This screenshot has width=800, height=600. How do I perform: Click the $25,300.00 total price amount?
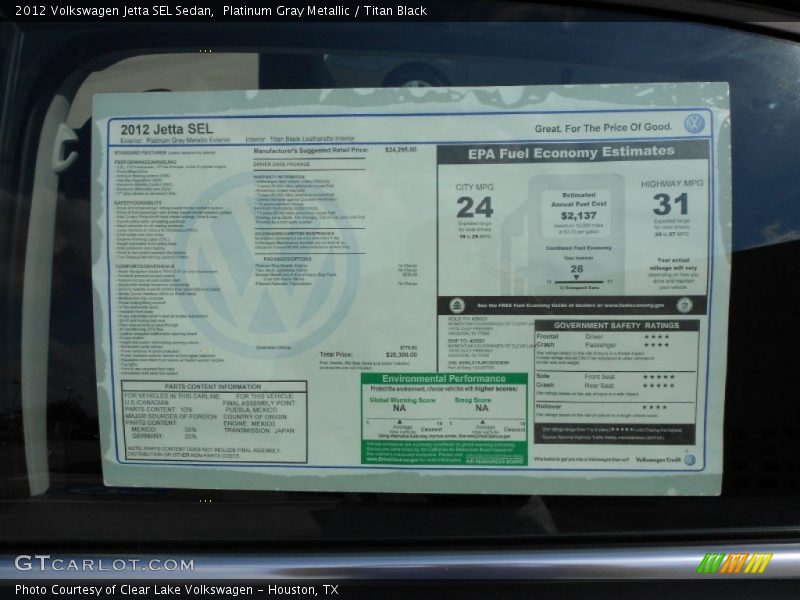402,355
